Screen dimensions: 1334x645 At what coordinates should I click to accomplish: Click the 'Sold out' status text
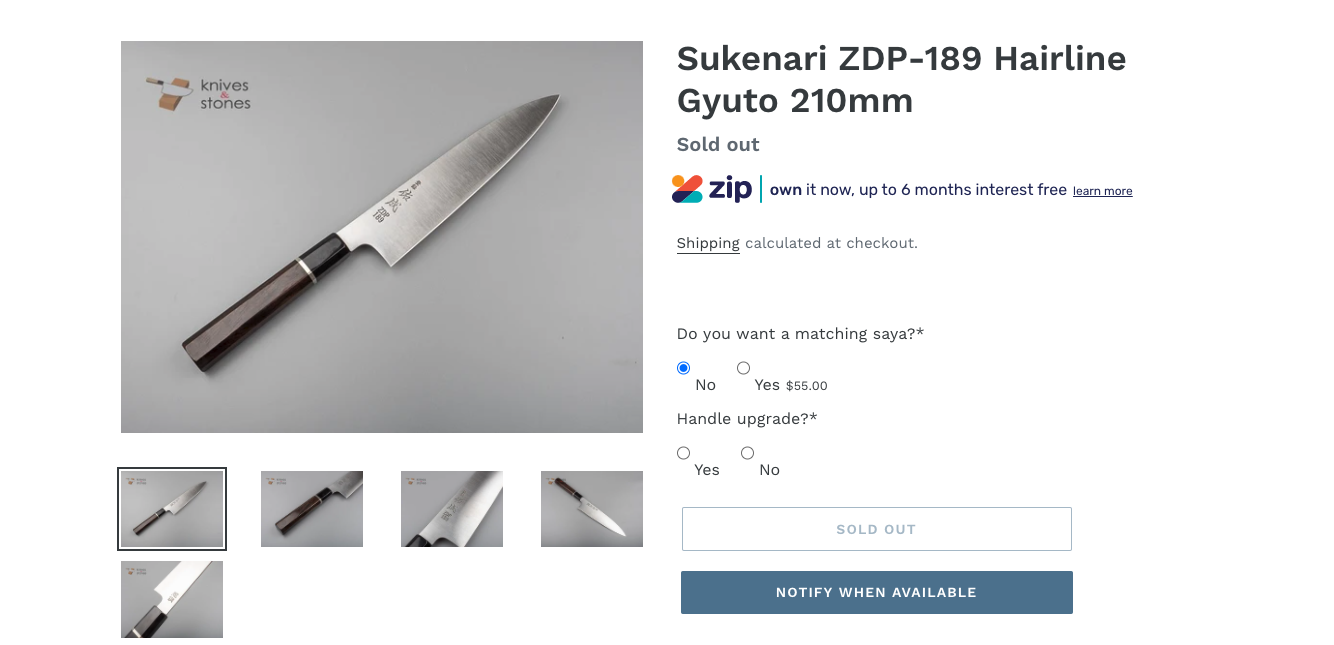click(717, 144)
